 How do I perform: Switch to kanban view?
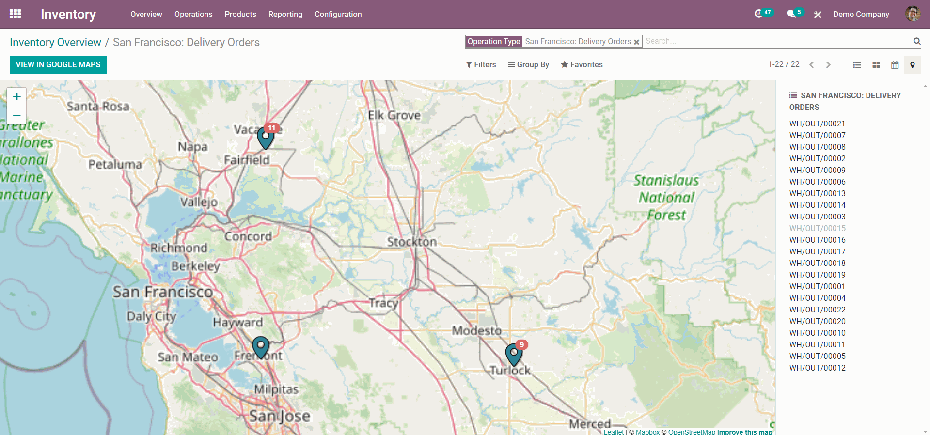[x=876, y=65]
